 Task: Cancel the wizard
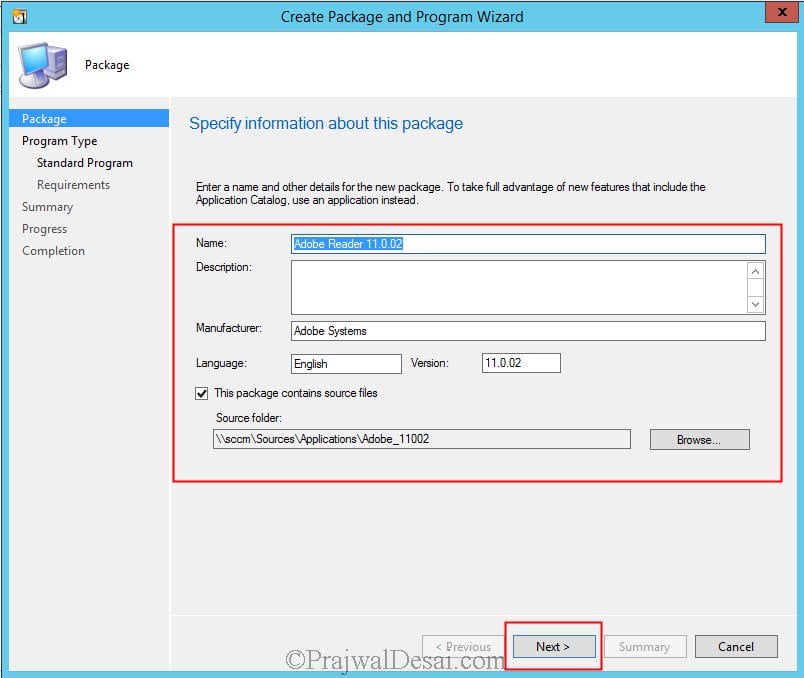(736, 646)
